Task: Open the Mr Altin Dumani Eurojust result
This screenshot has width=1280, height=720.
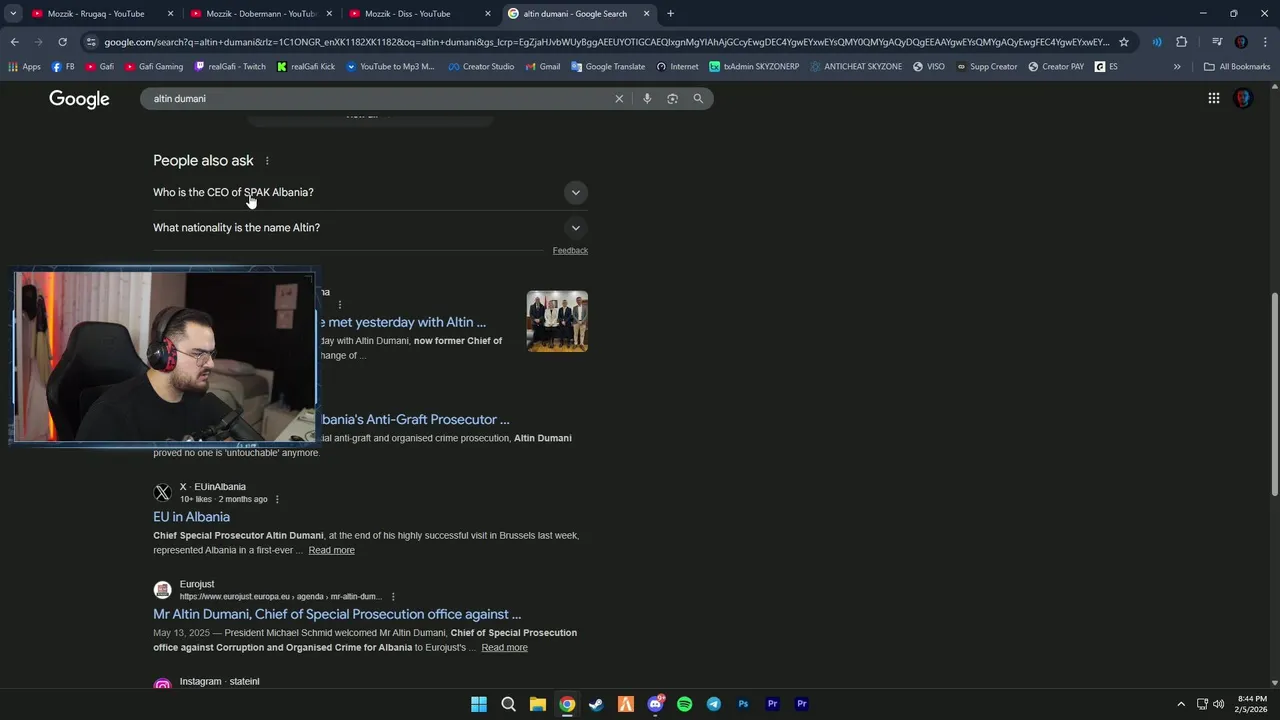Action: [337, 614]
